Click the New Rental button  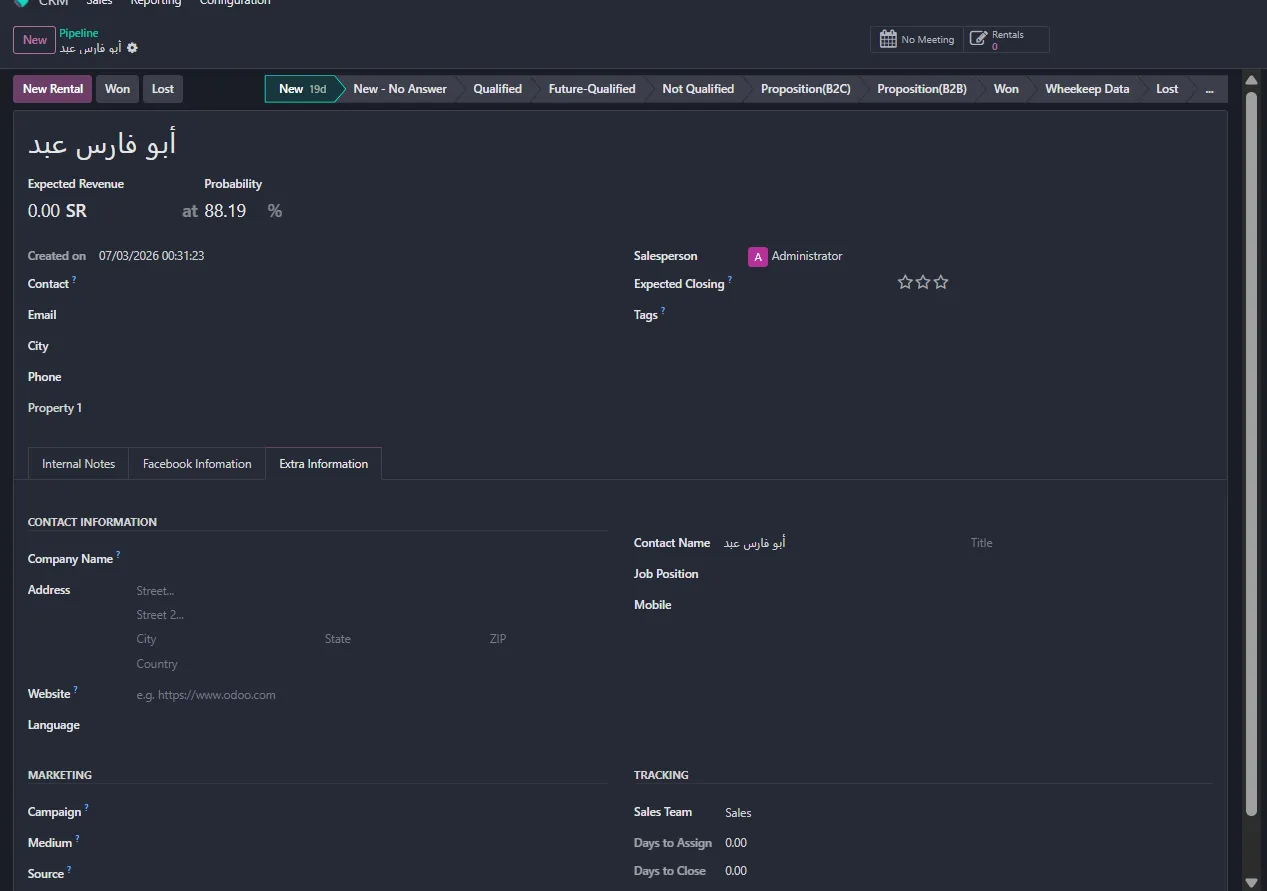click(53, 89)
